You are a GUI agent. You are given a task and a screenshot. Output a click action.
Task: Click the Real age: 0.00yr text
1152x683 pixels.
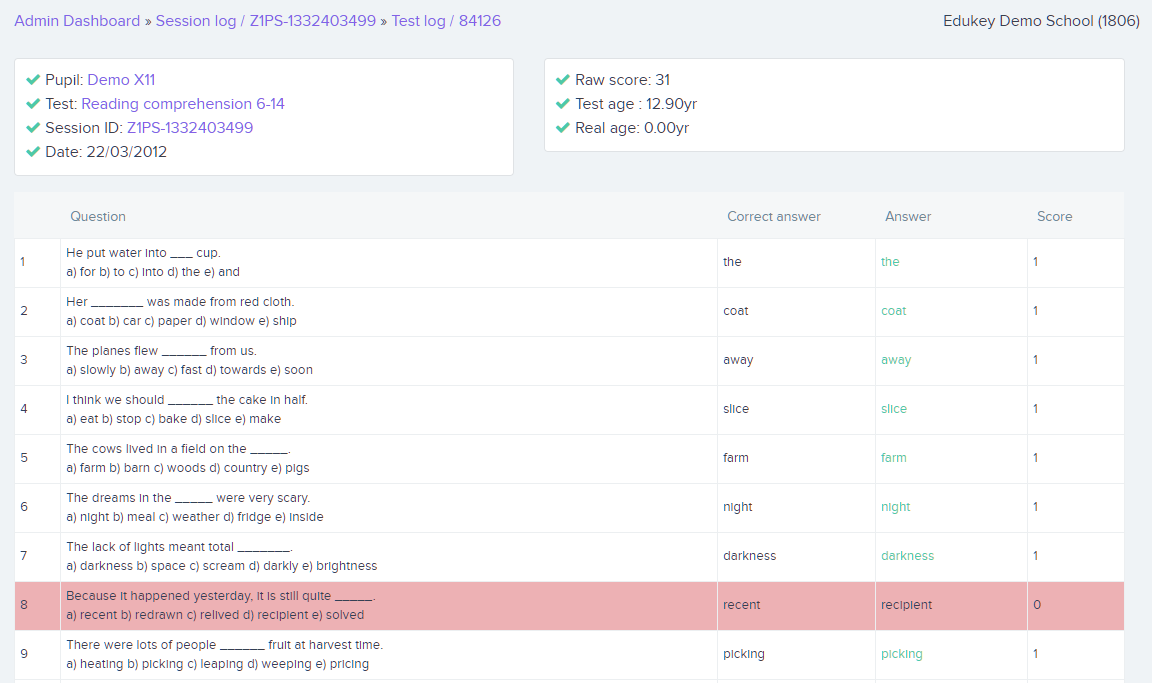pyautogui.click(x=632, y=128)
